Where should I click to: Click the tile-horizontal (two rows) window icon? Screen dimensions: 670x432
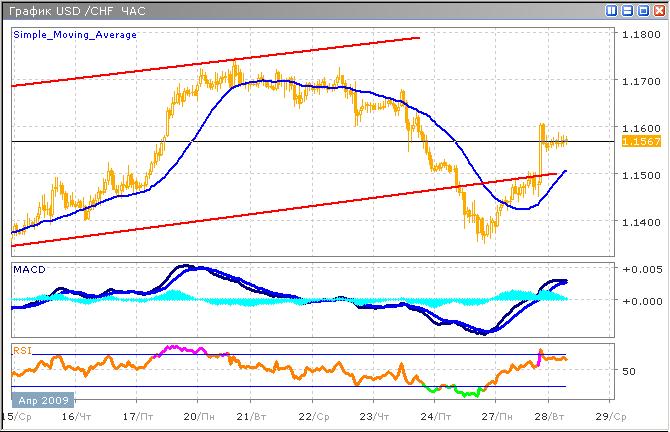628,10
